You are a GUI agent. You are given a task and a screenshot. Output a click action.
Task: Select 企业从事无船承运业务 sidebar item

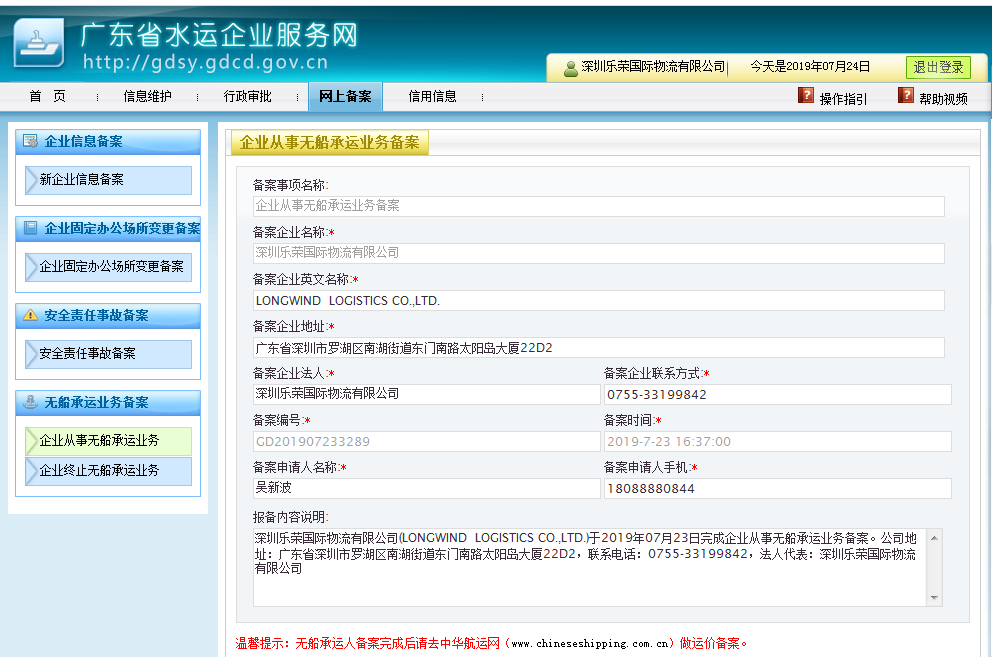109,441
